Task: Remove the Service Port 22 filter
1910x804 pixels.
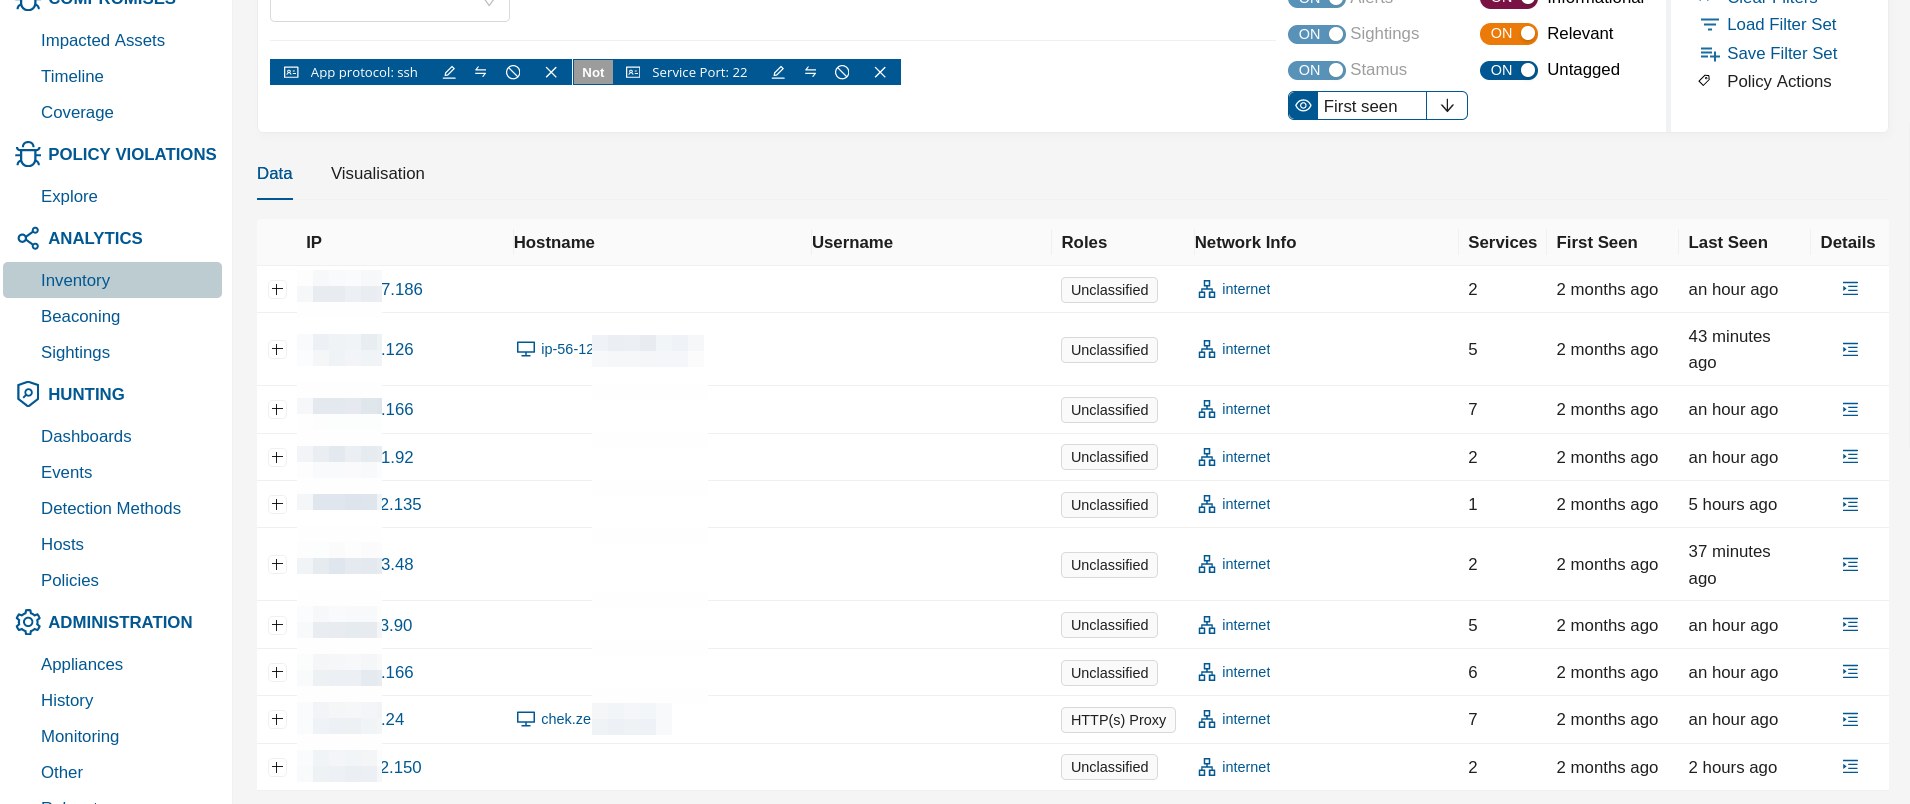Action: click(x=879, y=72)
